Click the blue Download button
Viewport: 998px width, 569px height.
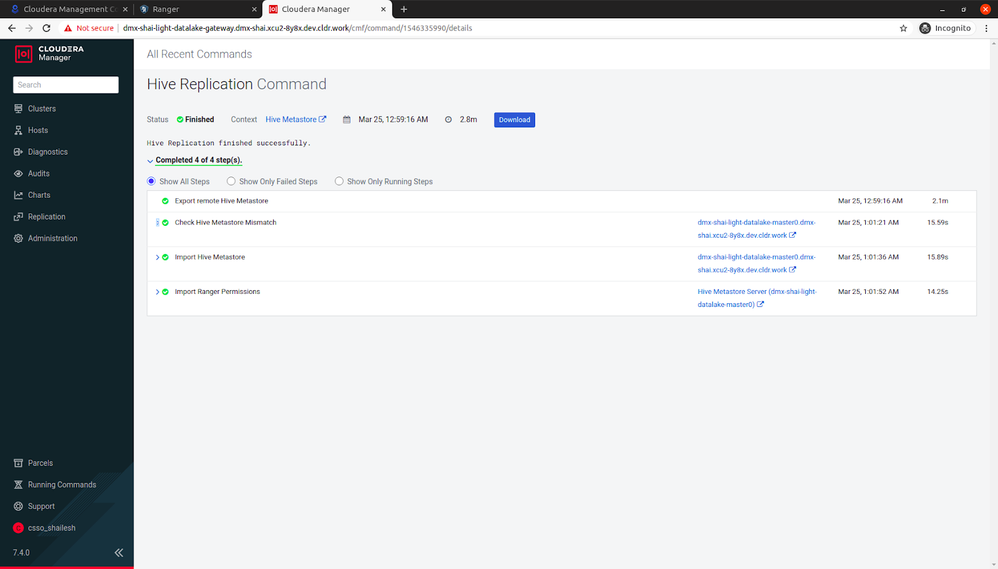(514, 120)
